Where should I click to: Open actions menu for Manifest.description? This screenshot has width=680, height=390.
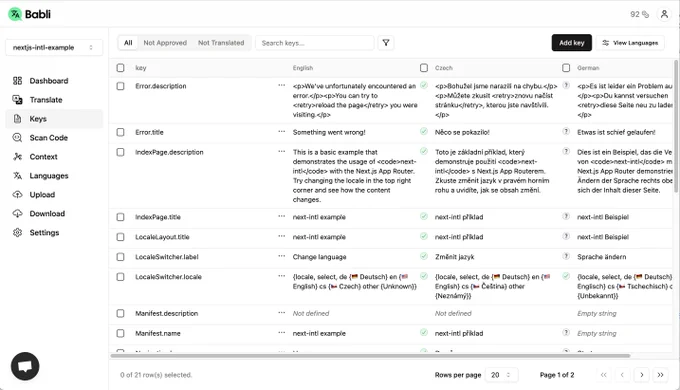point(282,312)
